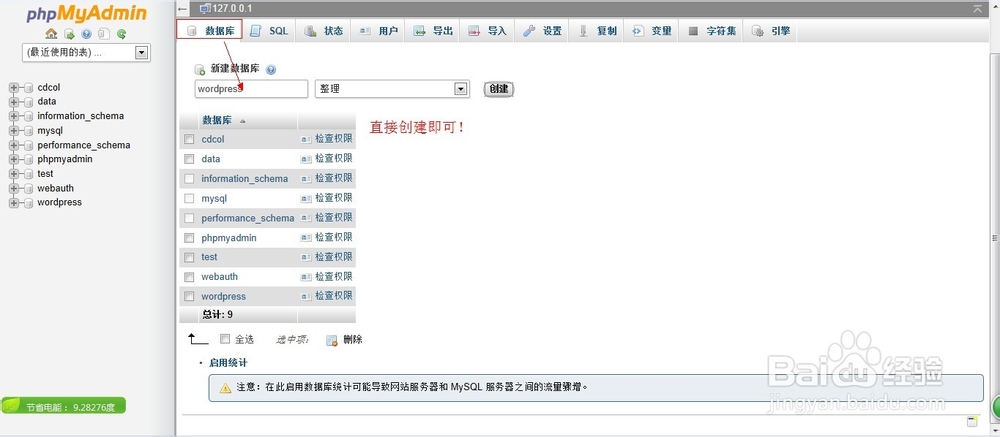
Task: Switch to the 导出 export tab
Action: point(433,31)
